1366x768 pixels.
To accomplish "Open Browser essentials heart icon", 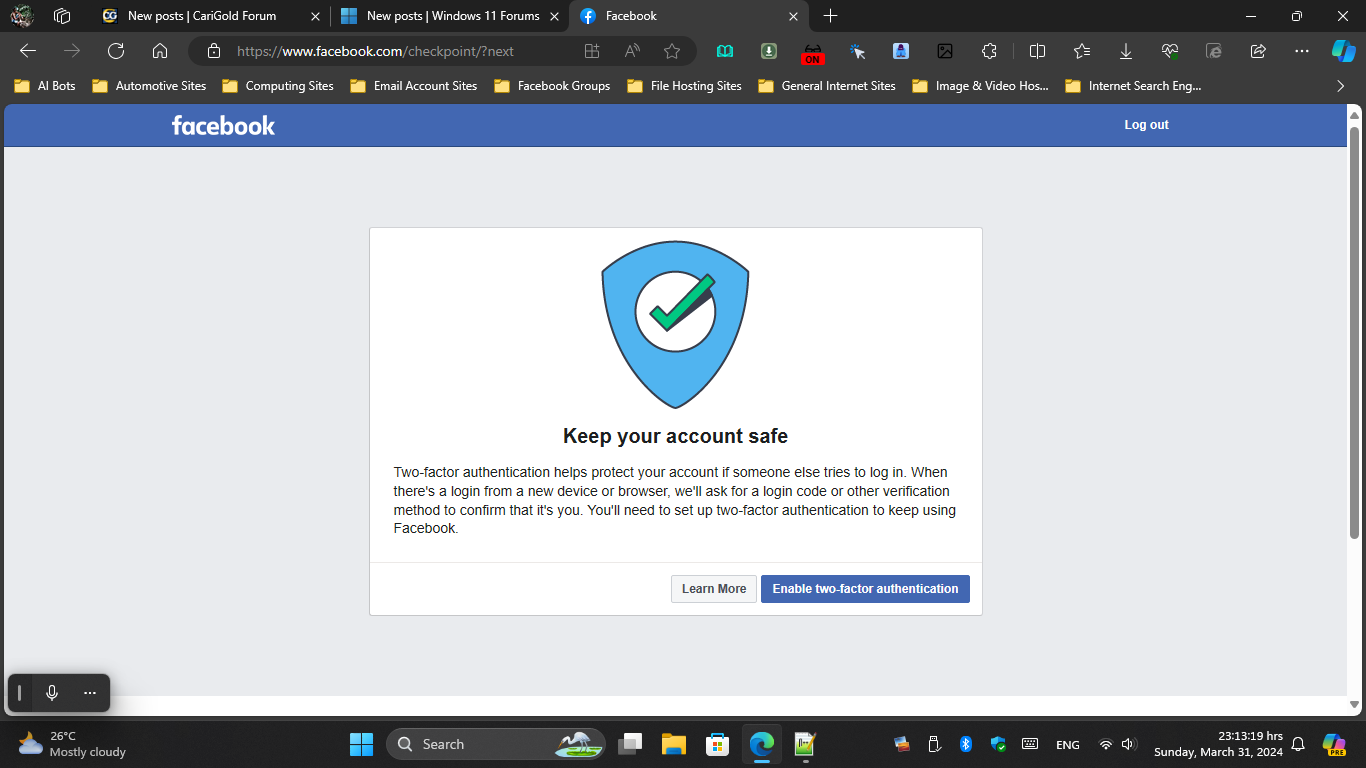I will (1170, 51).
